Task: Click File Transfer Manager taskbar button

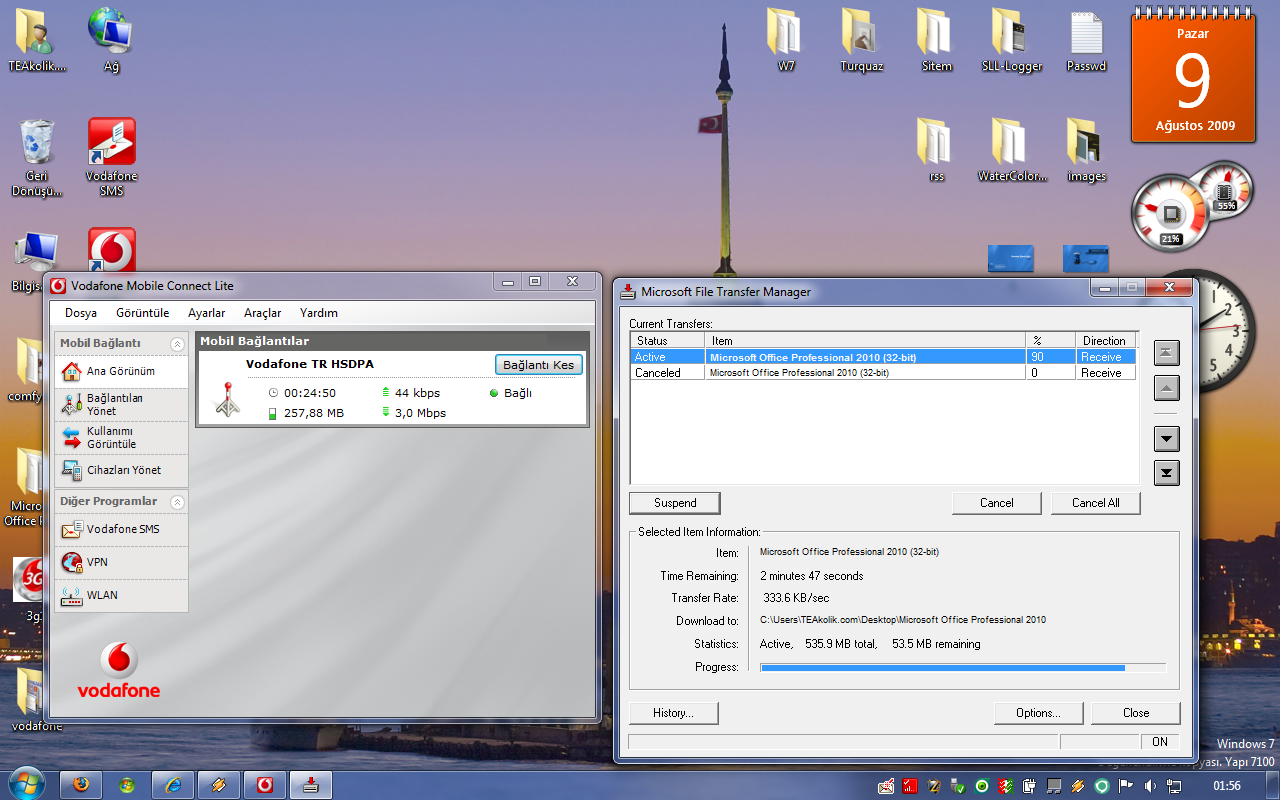Action: coord(311,785)
